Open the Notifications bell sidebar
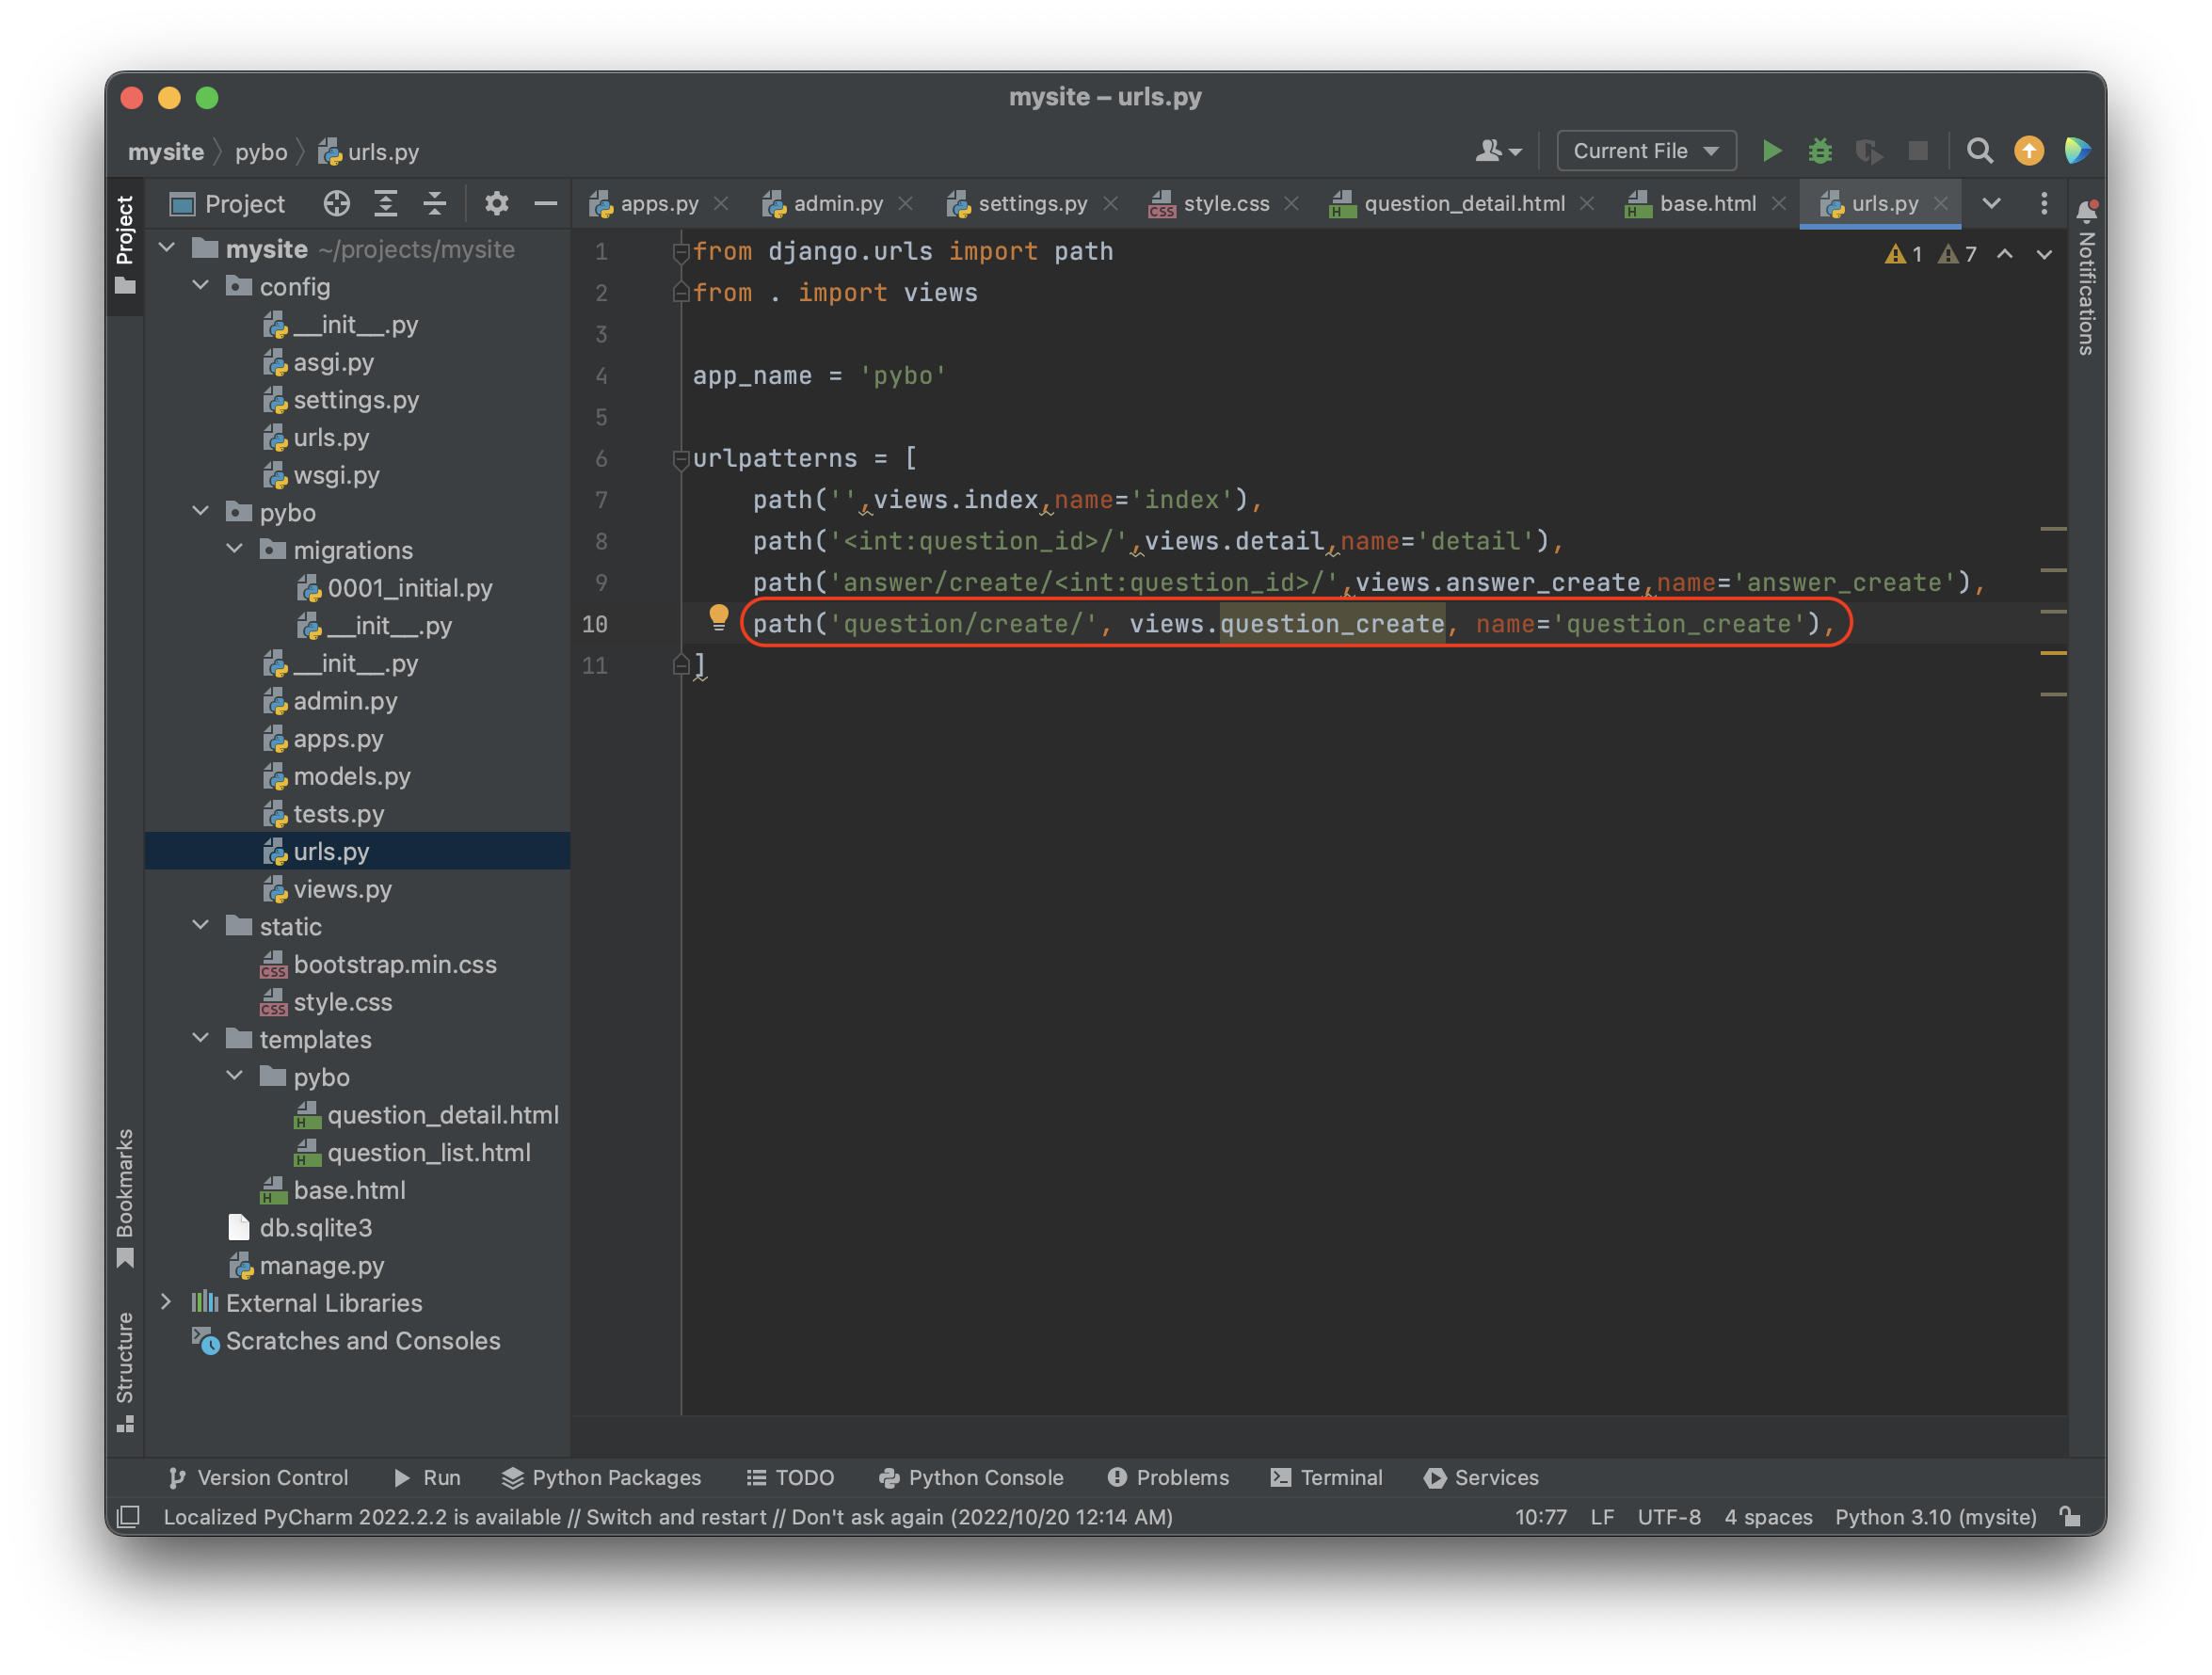The width and height of the screenshot is (2212, 1675). (x=2086, y=212)
